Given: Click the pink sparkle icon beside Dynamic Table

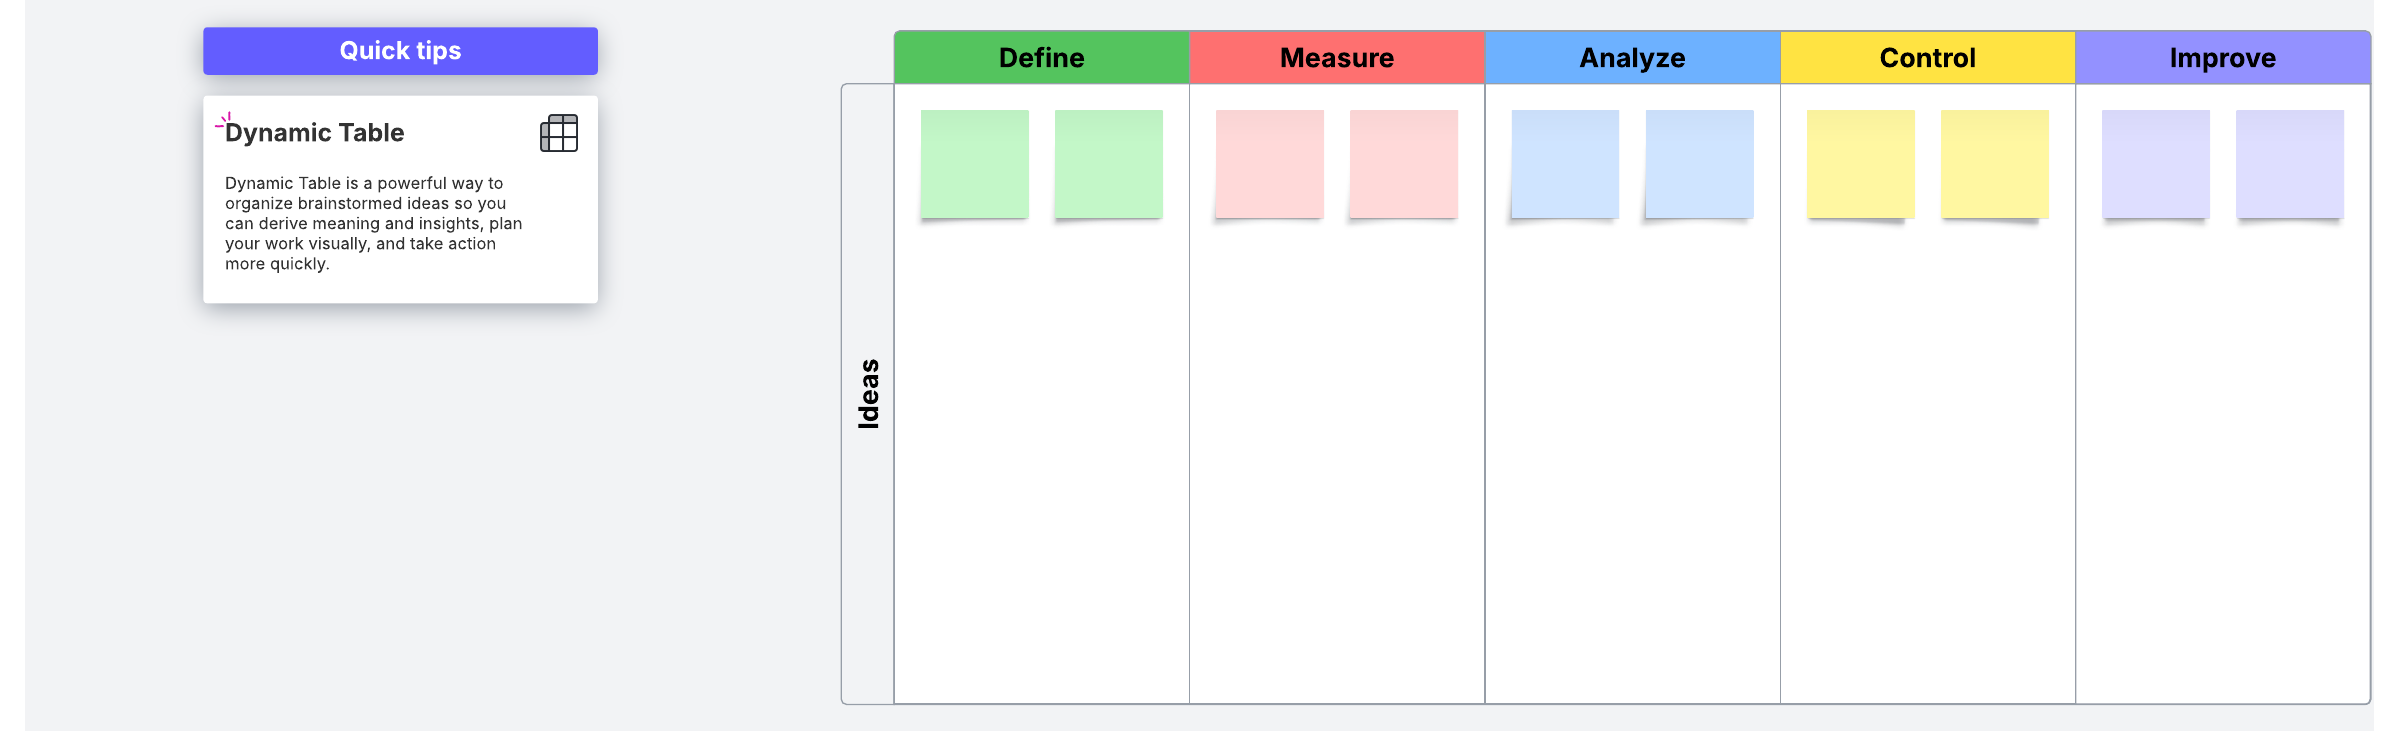Looking at the screenshot, I should click(224, 121).
